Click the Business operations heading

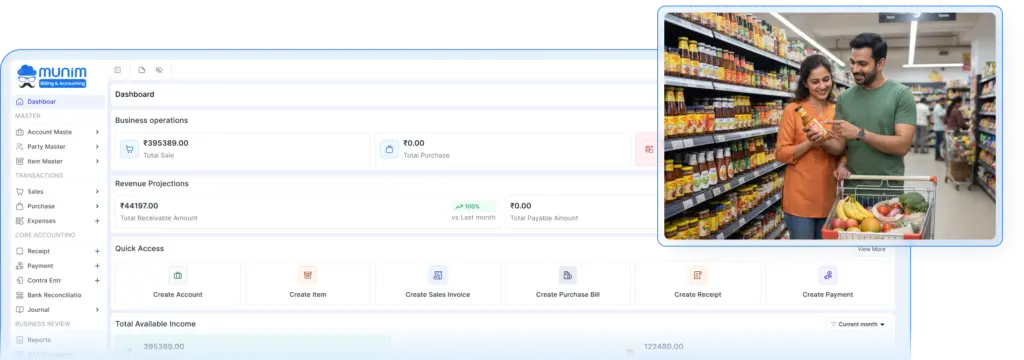(x=152, y=120)
